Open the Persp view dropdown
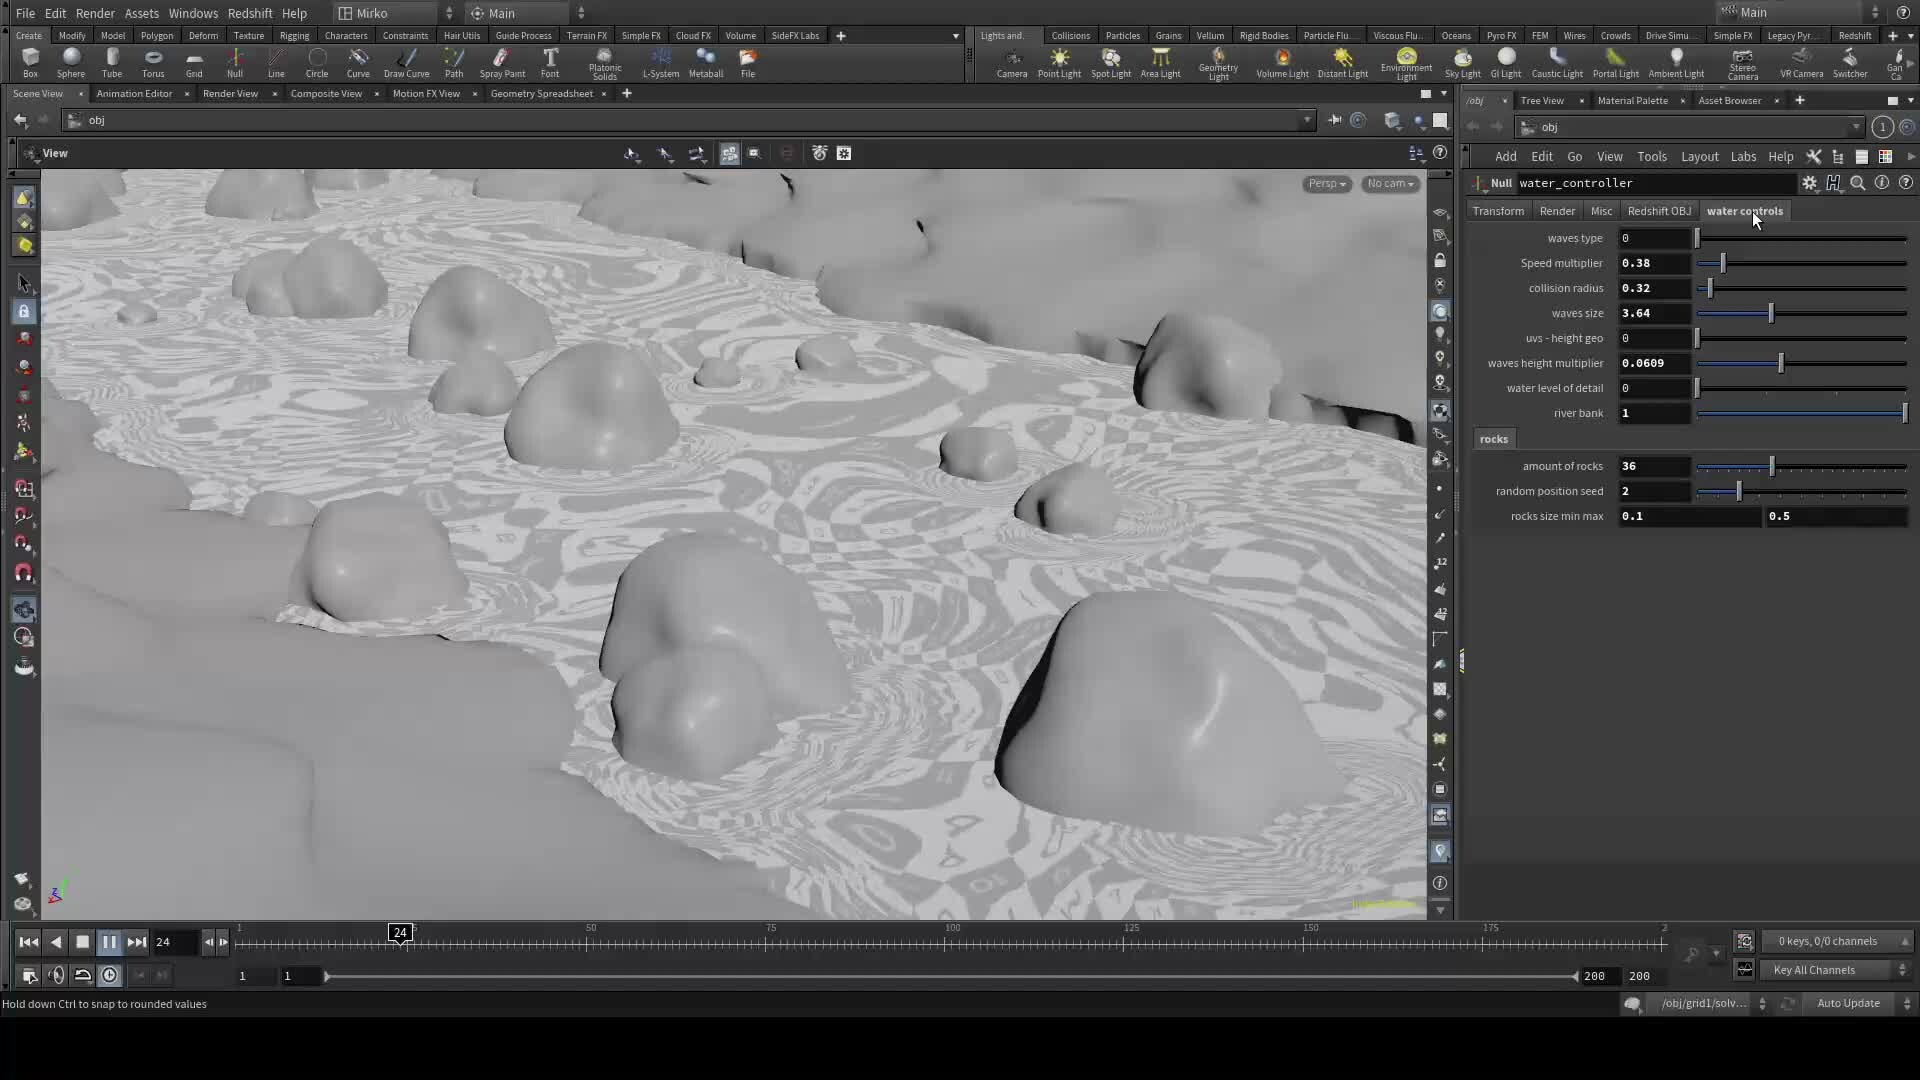 tap(1326, 184)
